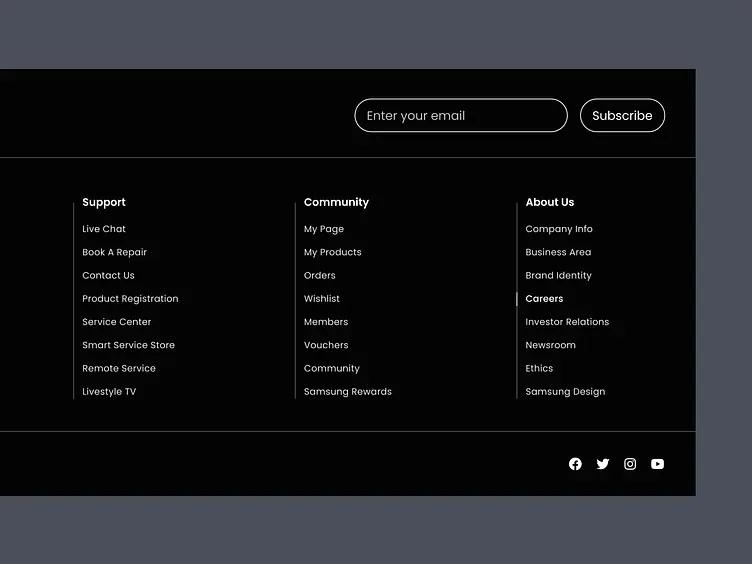Click the Community column heading
Viewport: 752px width, 564px height.
336,202
